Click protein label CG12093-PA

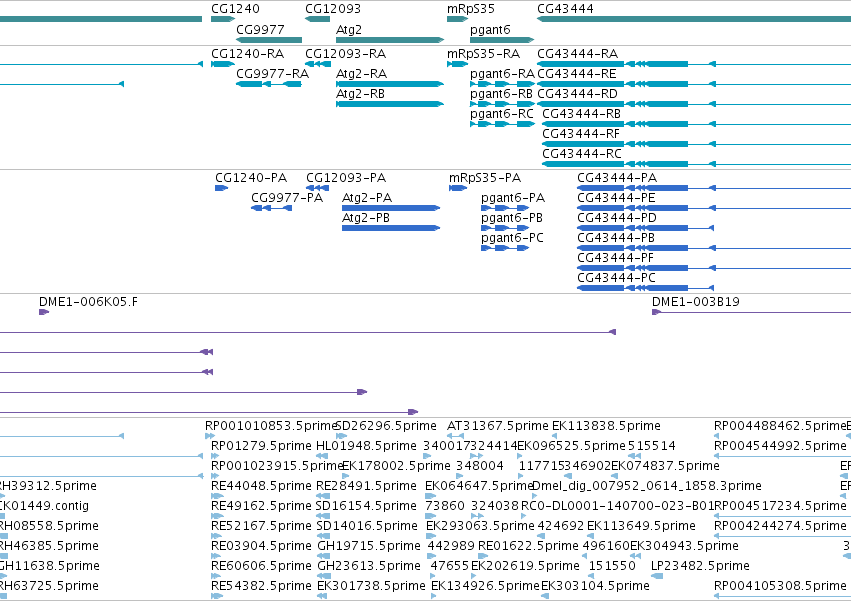click(346, 178)
